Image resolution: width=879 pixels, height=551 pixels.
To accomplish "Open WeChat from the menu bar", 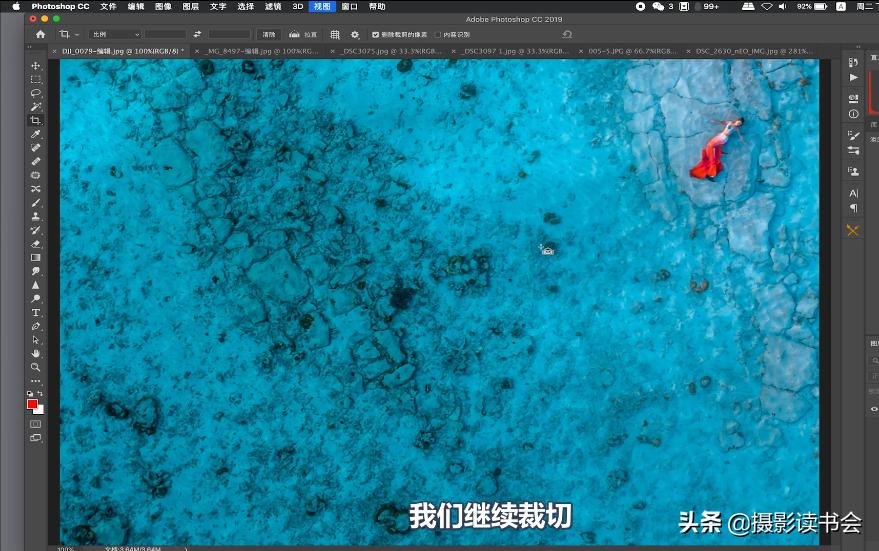I will click(658, 6).
